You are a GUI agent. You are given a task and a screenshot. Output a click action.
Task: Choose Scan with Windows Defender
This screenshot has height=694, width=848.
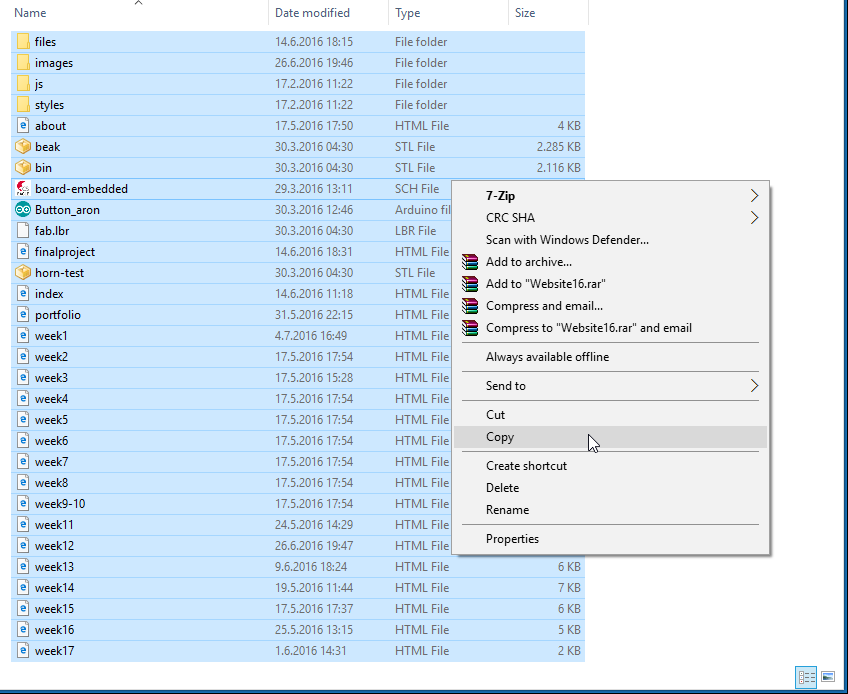[610, 240]
